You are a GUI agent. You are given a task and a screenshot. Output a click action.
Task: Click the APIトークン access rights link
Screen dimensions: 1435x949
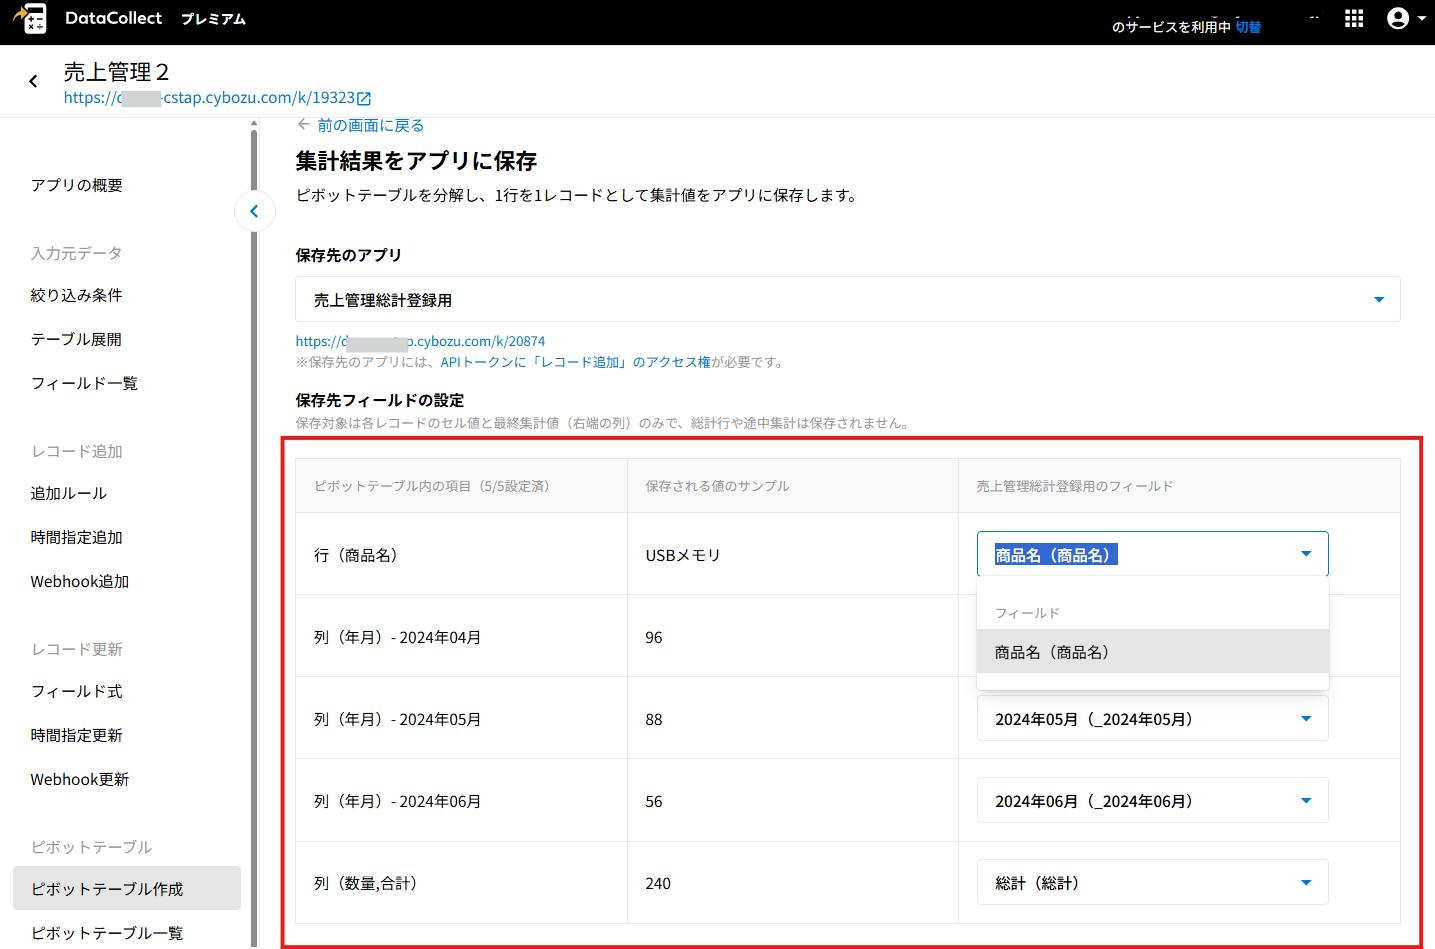574,362
